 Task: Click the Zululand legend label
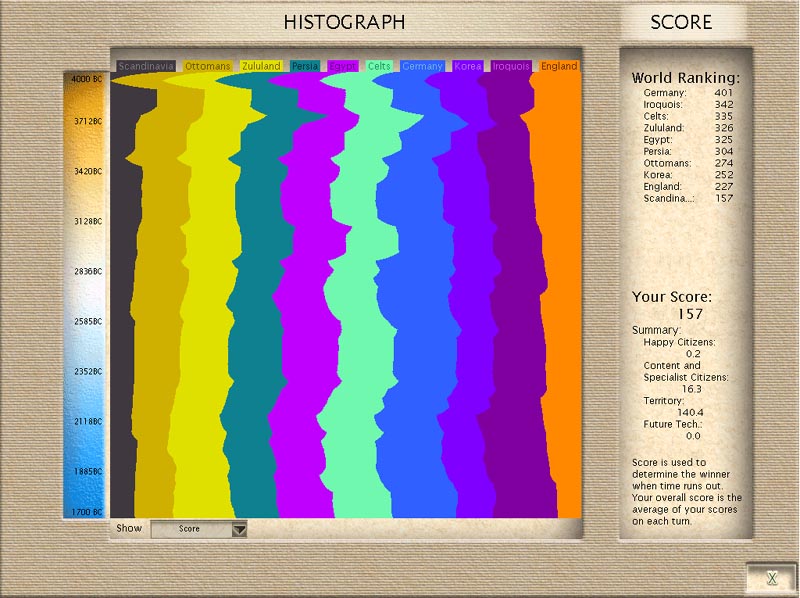click(261, 67)
